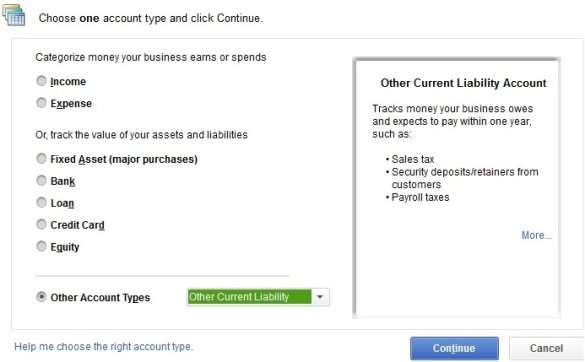Select the Income radio button

pos(41,81)
